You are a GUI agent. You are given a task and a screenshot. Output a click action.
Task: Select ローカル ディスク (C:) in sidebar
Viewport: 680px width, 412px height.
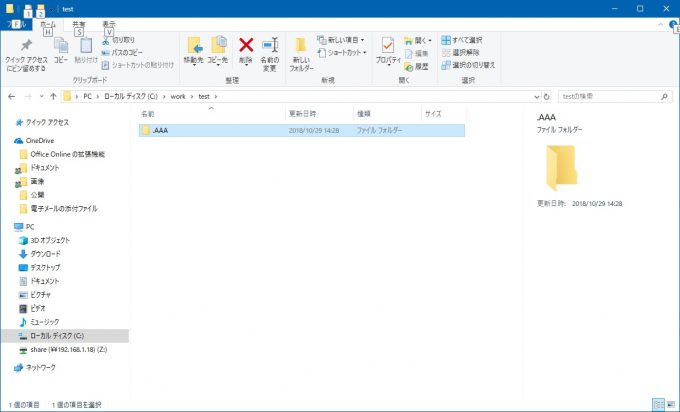point(65,336)
